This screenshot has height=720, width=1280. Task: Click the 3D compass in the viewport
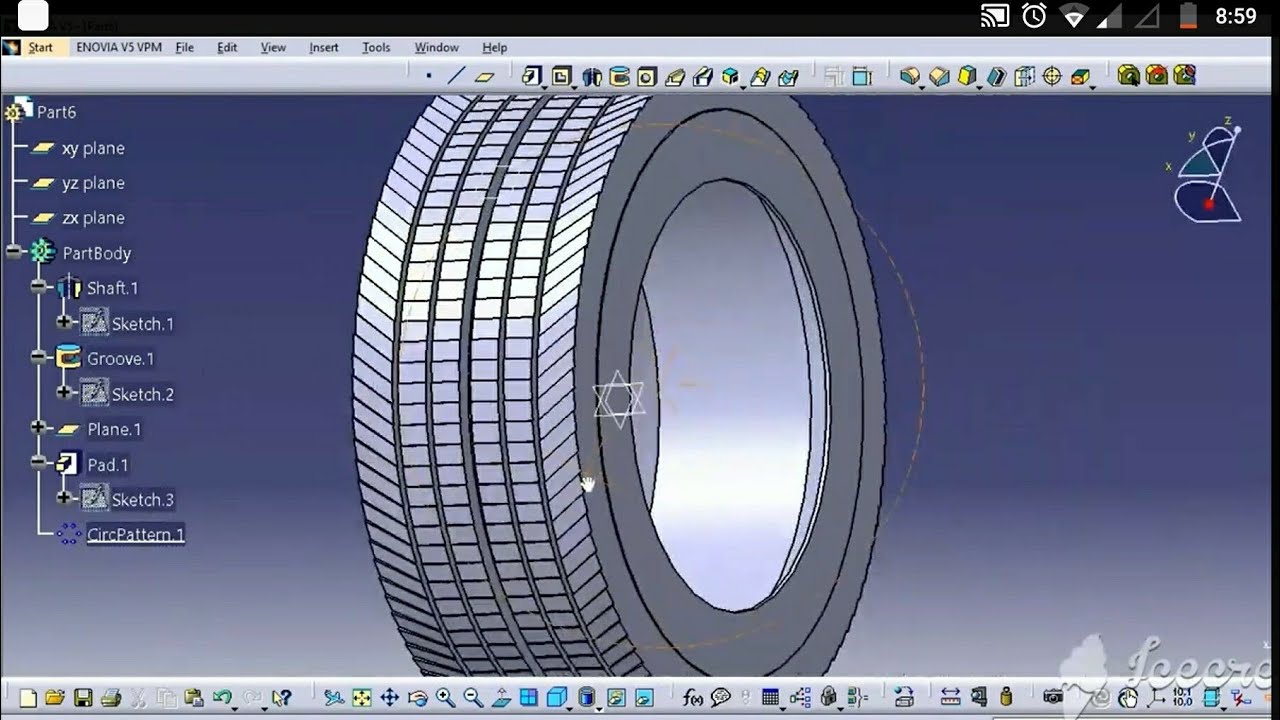pos(1207,170)
